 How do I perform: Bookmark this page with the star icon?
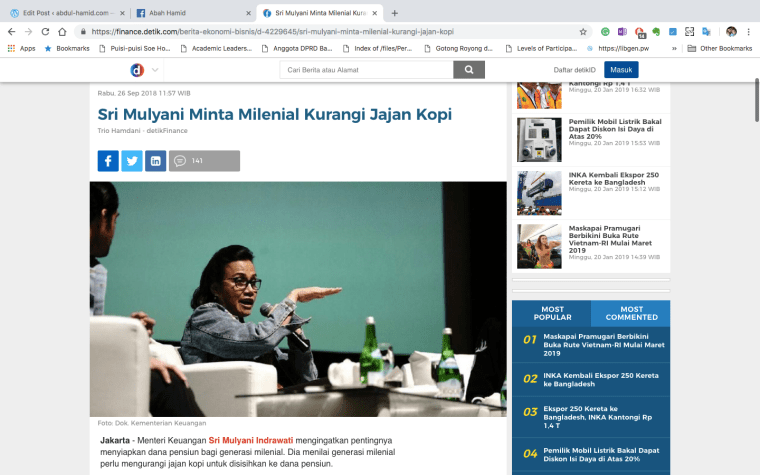pyautogui.click(x=583, y=32)
